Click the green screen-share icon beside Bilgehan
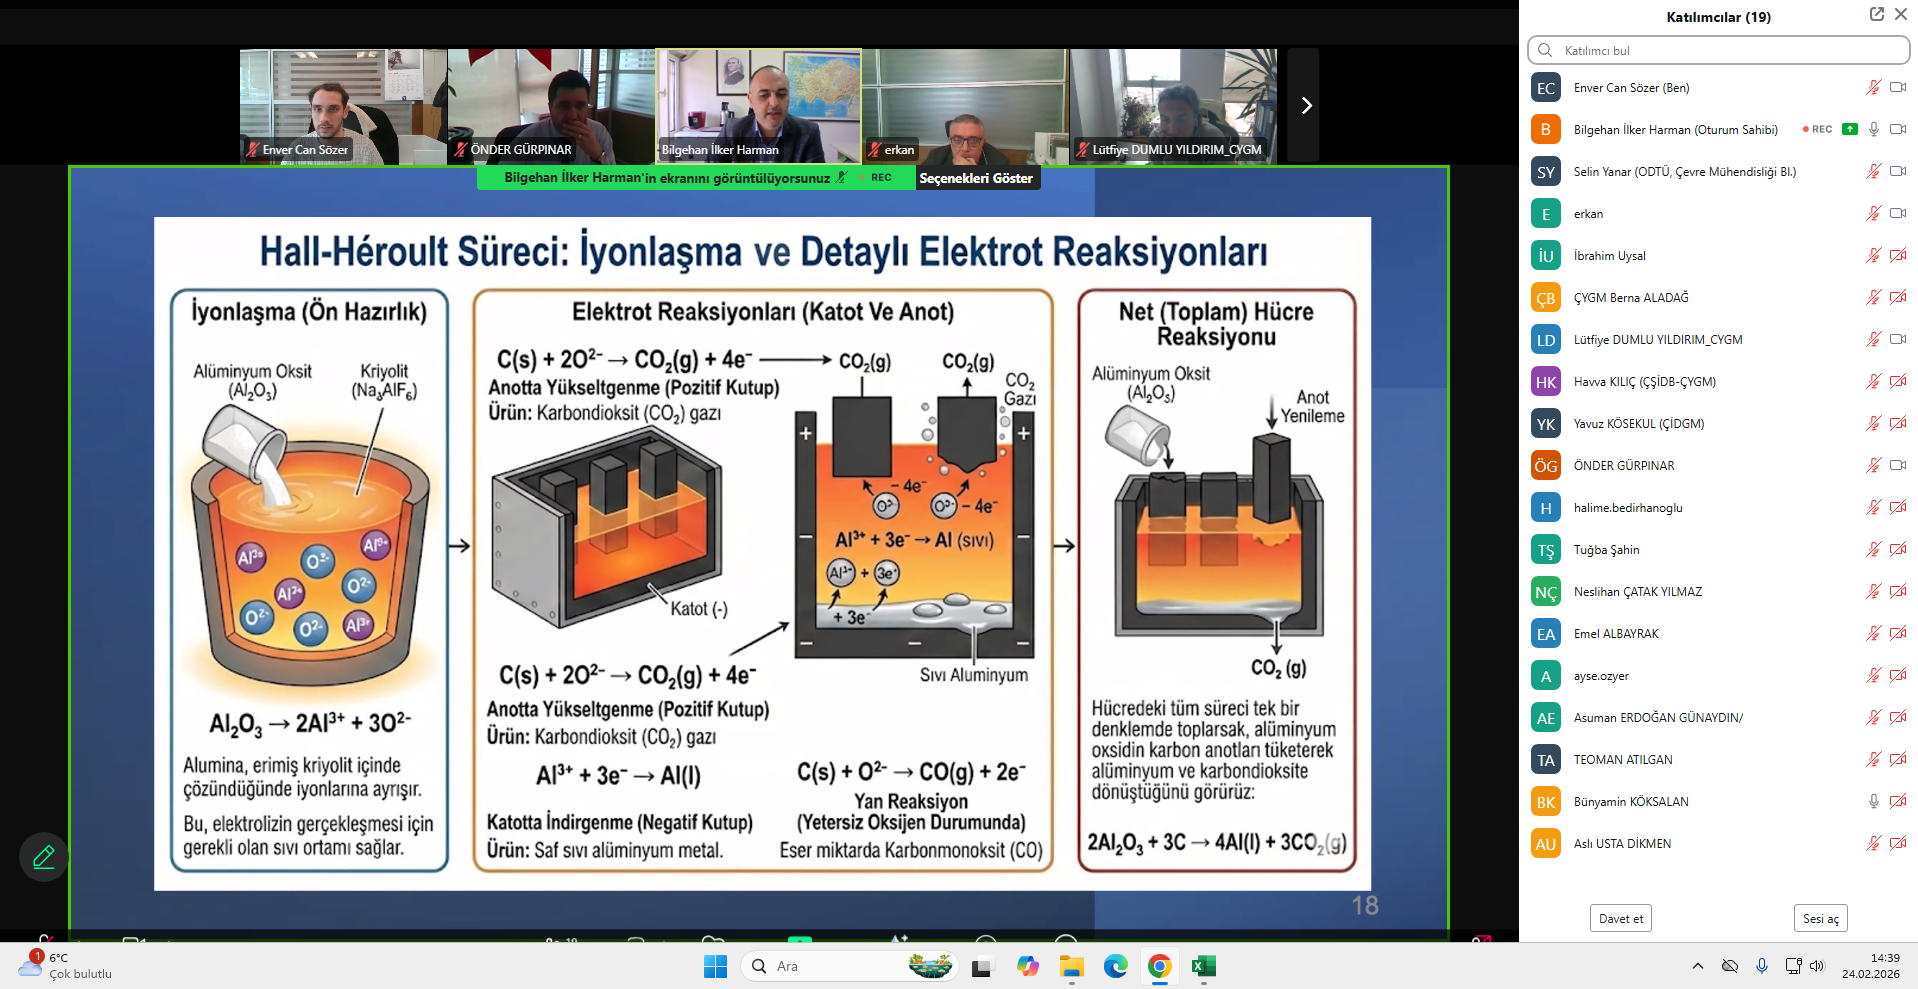This screenshot has height=989, width=1918. [x=1849, y=129]
